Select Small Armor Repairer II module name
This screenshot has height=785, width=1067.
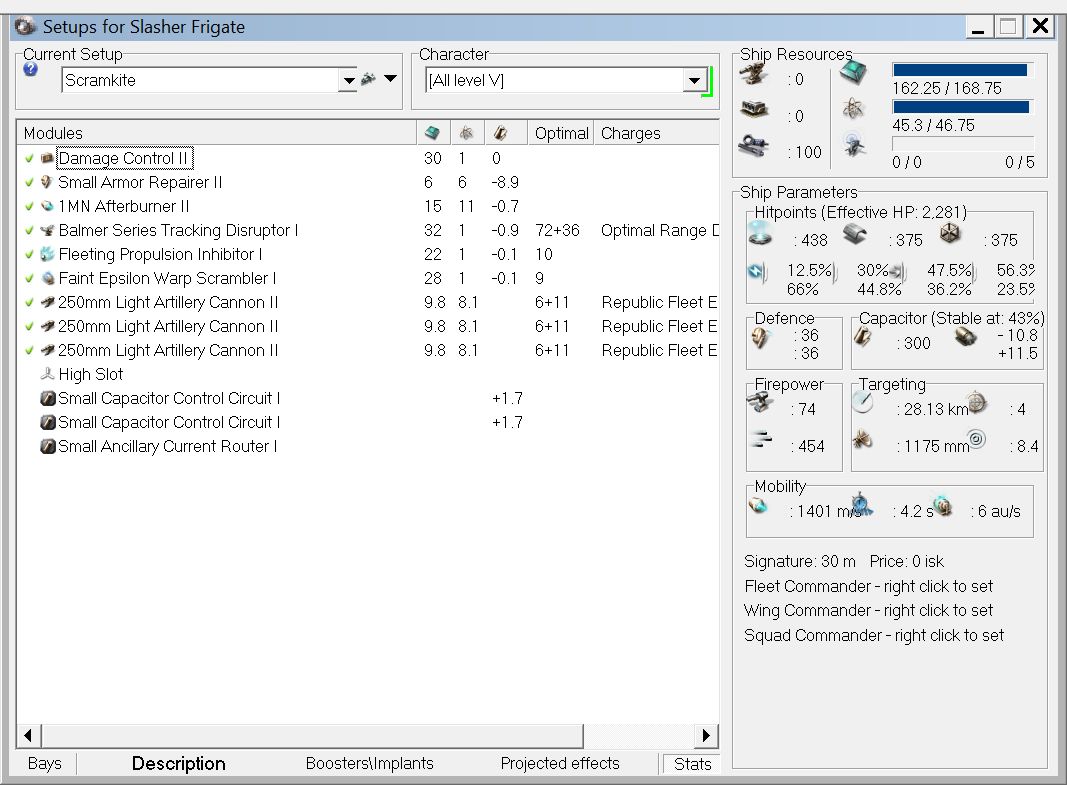click(x=140, y=182)
